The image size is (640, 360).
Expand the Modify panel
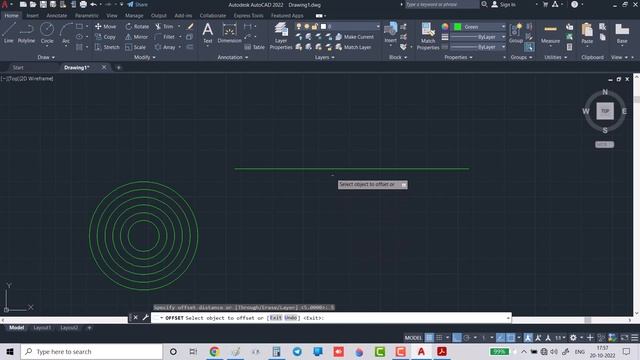(x=144, y=58)
